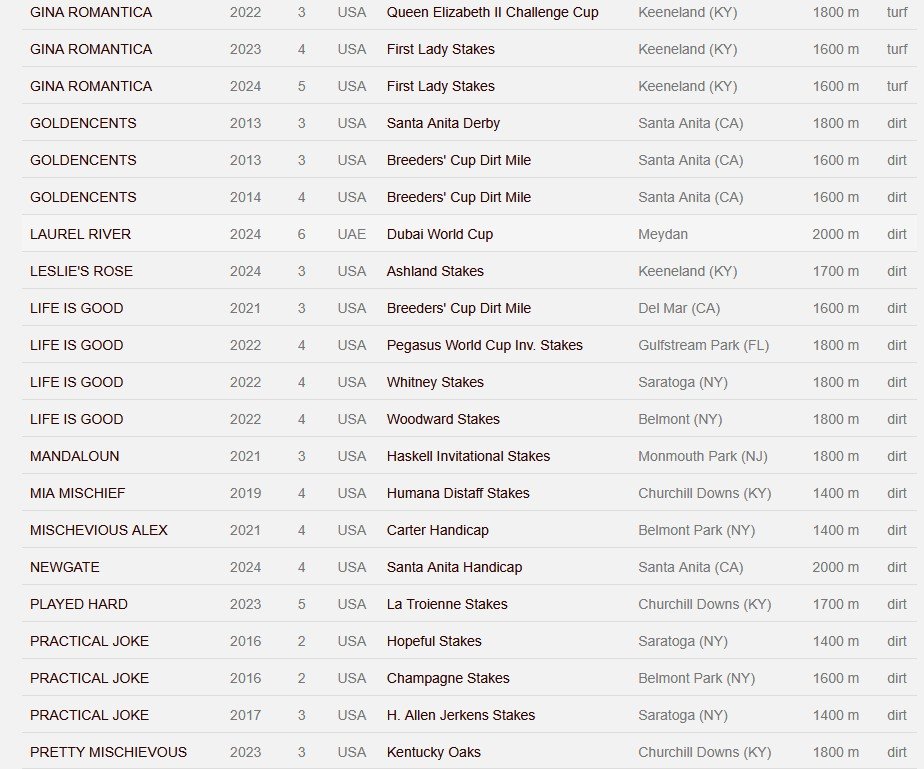Click the Woodward Stakes race
Image resolution: width=924 pixels, height=769 pixels.
pyautogui.click(x=443, y=420)
